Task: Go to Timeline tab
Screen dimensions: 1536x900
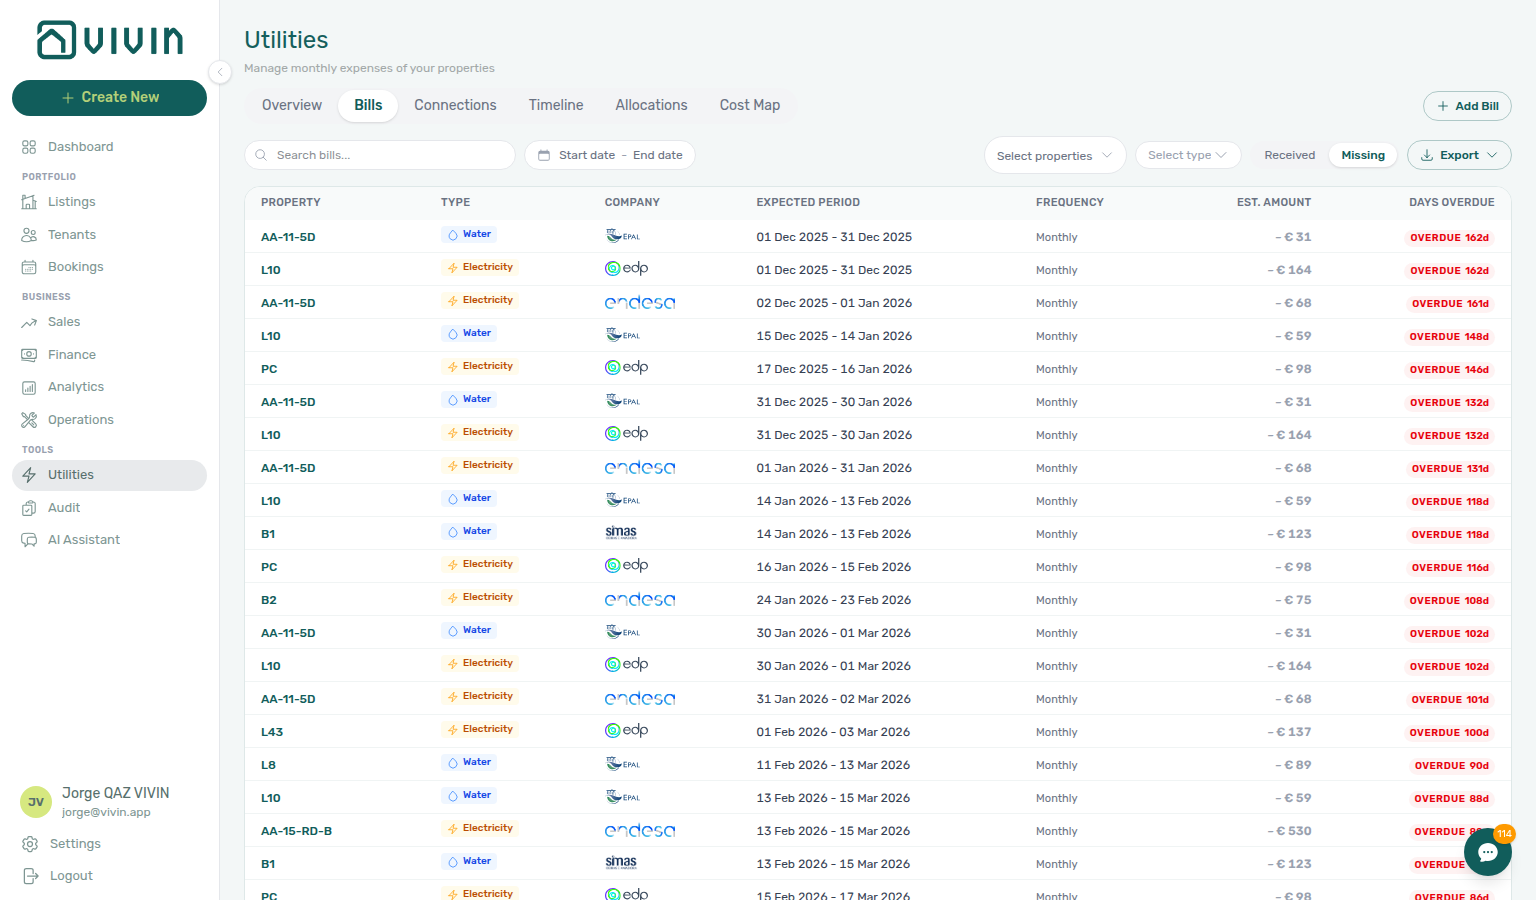Action: (x=556, y=105)
